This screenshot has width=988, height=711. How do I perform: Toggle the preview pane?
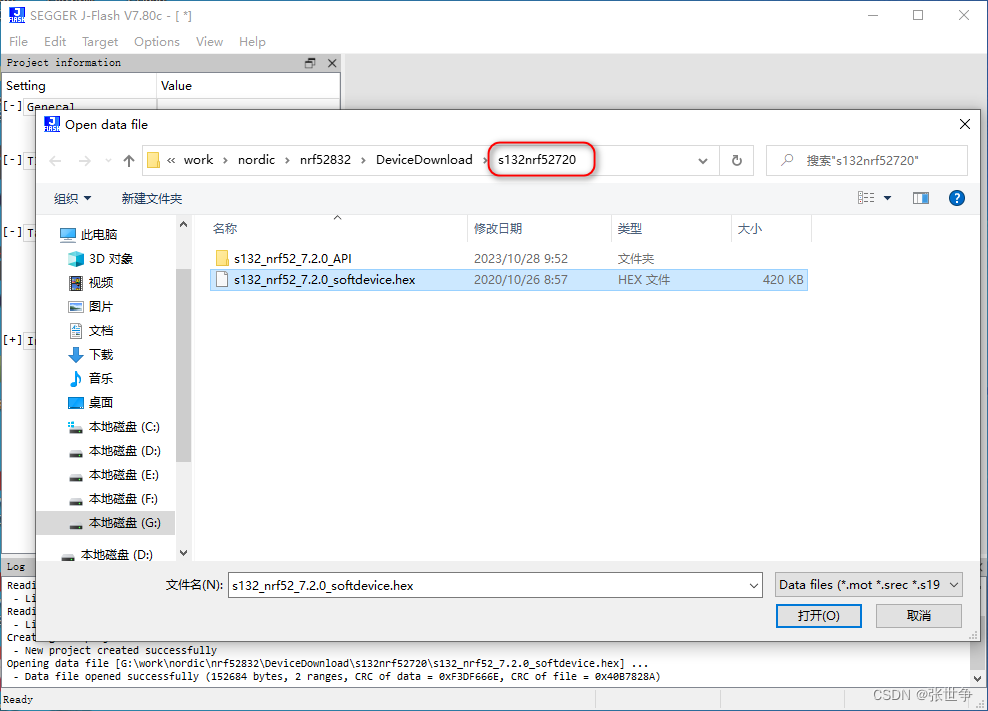(921, 198)
